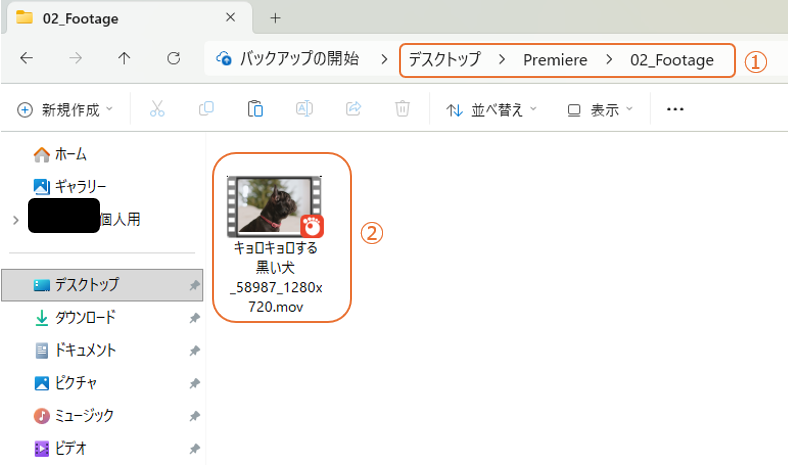This screenshot has height=468, width=788.
Task: Click the Share icon in toolbar
Action: pyautogui.click(x=353, y=110)
